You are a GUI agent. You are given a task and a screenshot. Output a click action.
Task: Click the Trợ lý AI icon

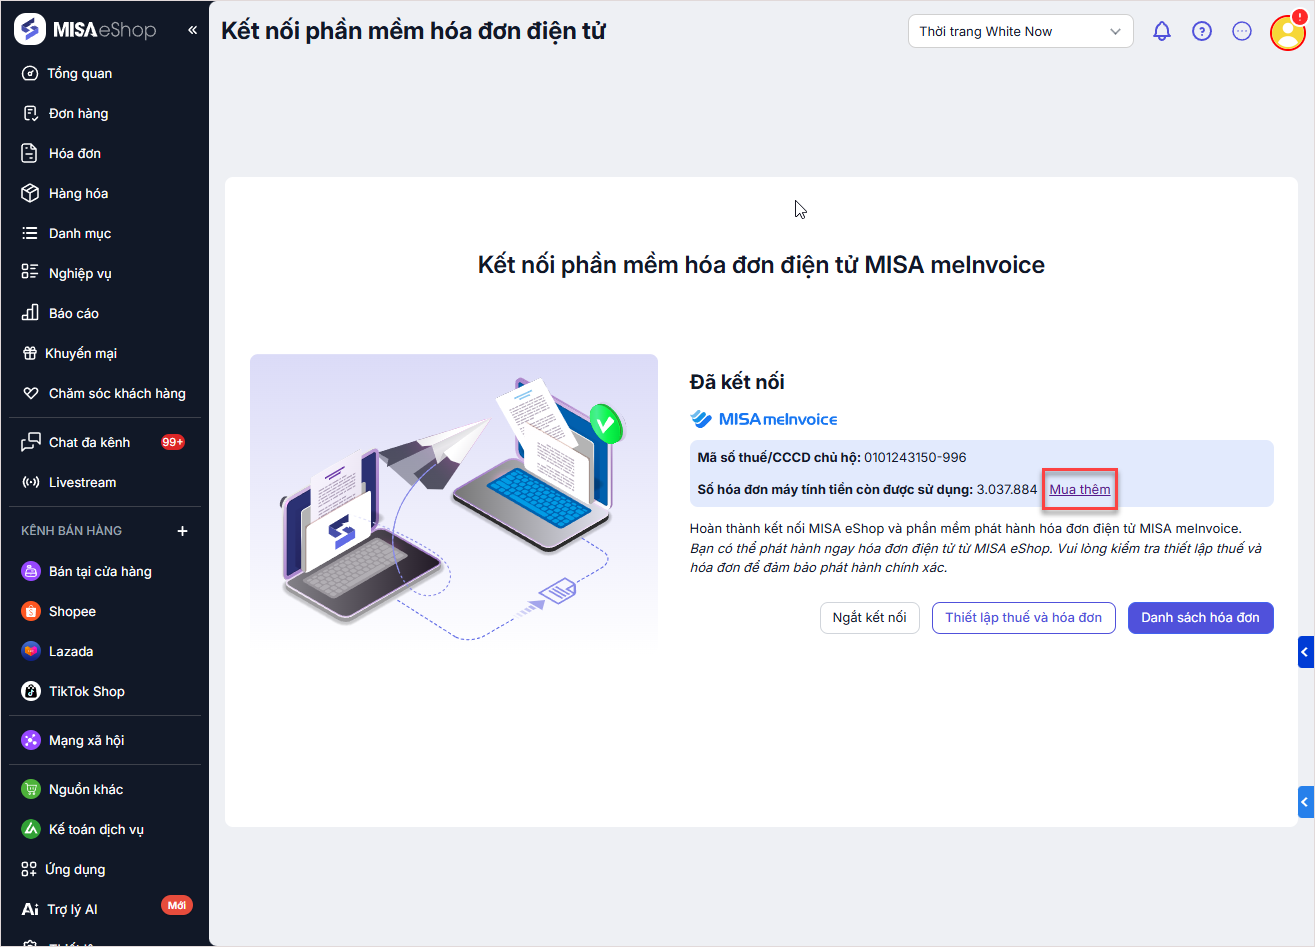pos(30,909)
